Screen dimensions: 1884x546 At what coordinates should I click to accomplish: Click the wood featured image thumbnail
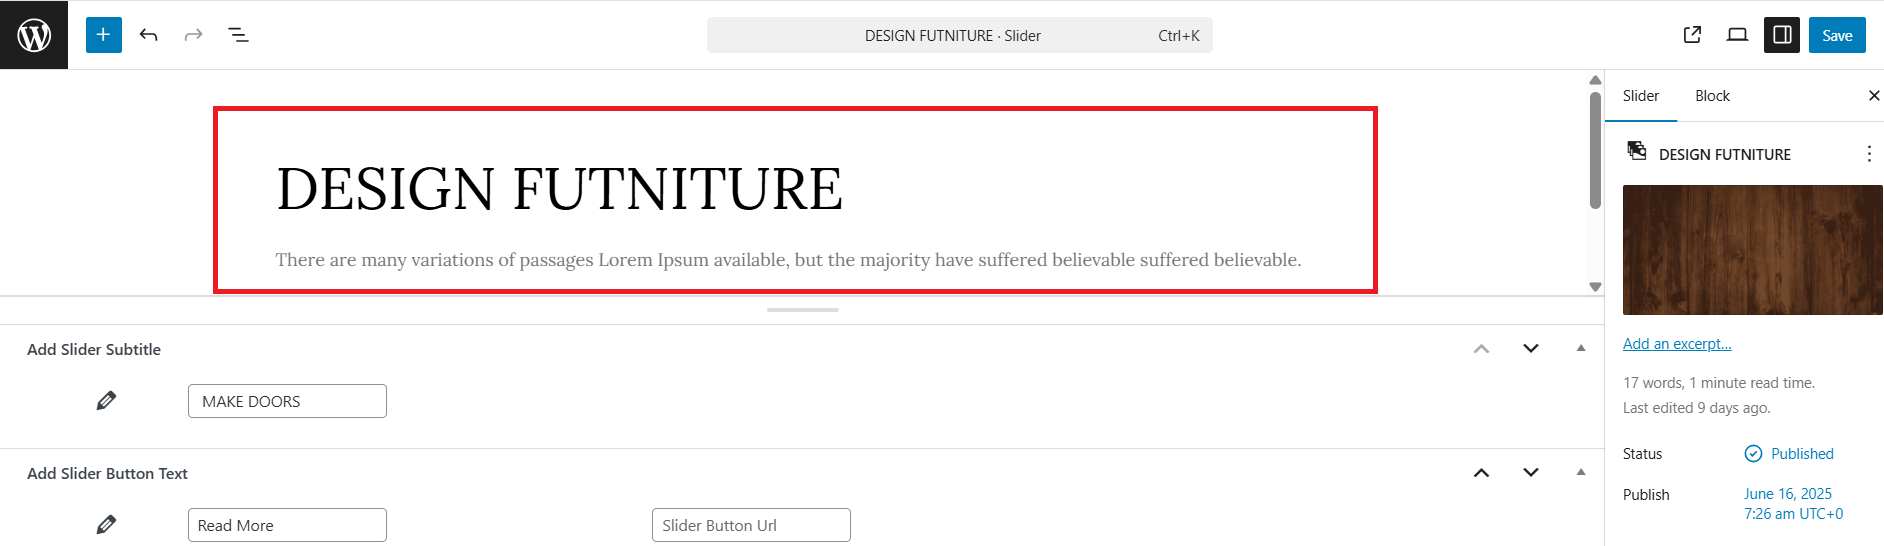(x=1752, y=250)
